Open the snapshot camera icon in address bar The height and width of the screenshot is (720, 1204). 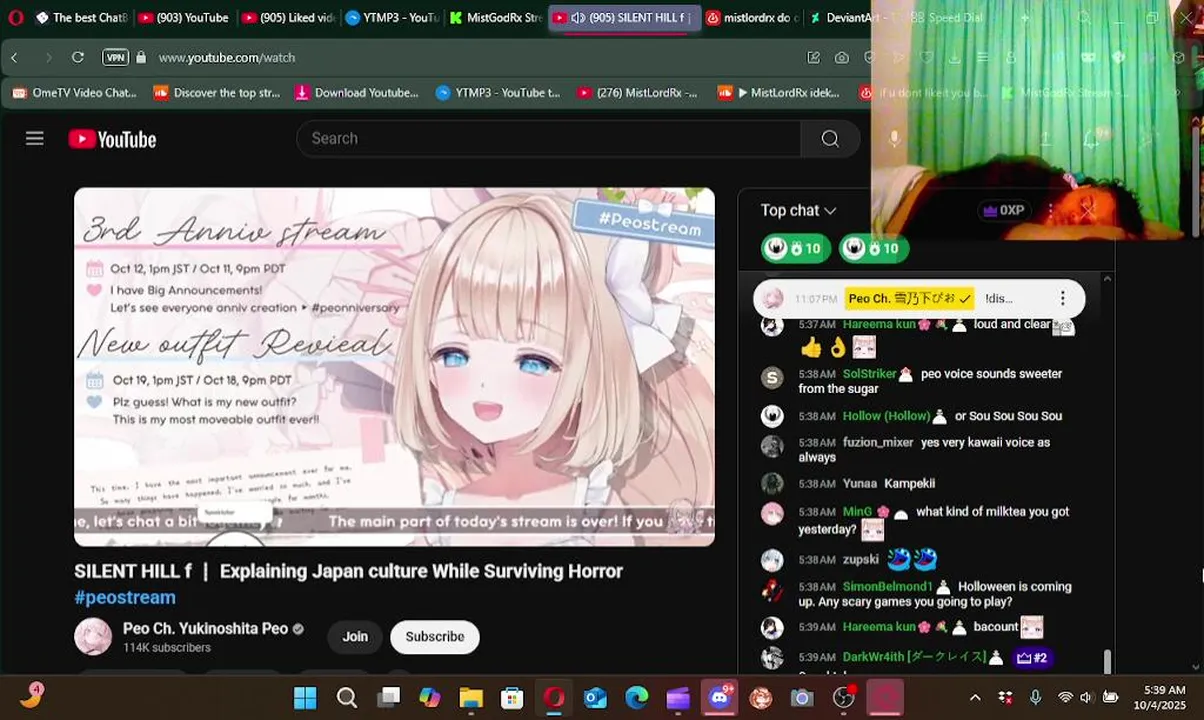pos(842,57)
